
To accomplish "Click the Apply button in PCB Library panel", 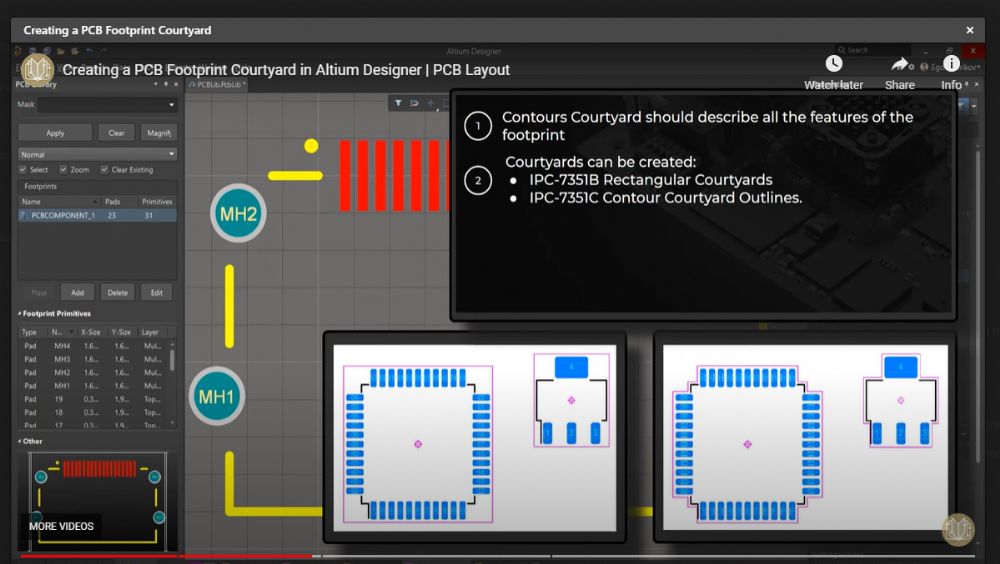I will point(55,133).
